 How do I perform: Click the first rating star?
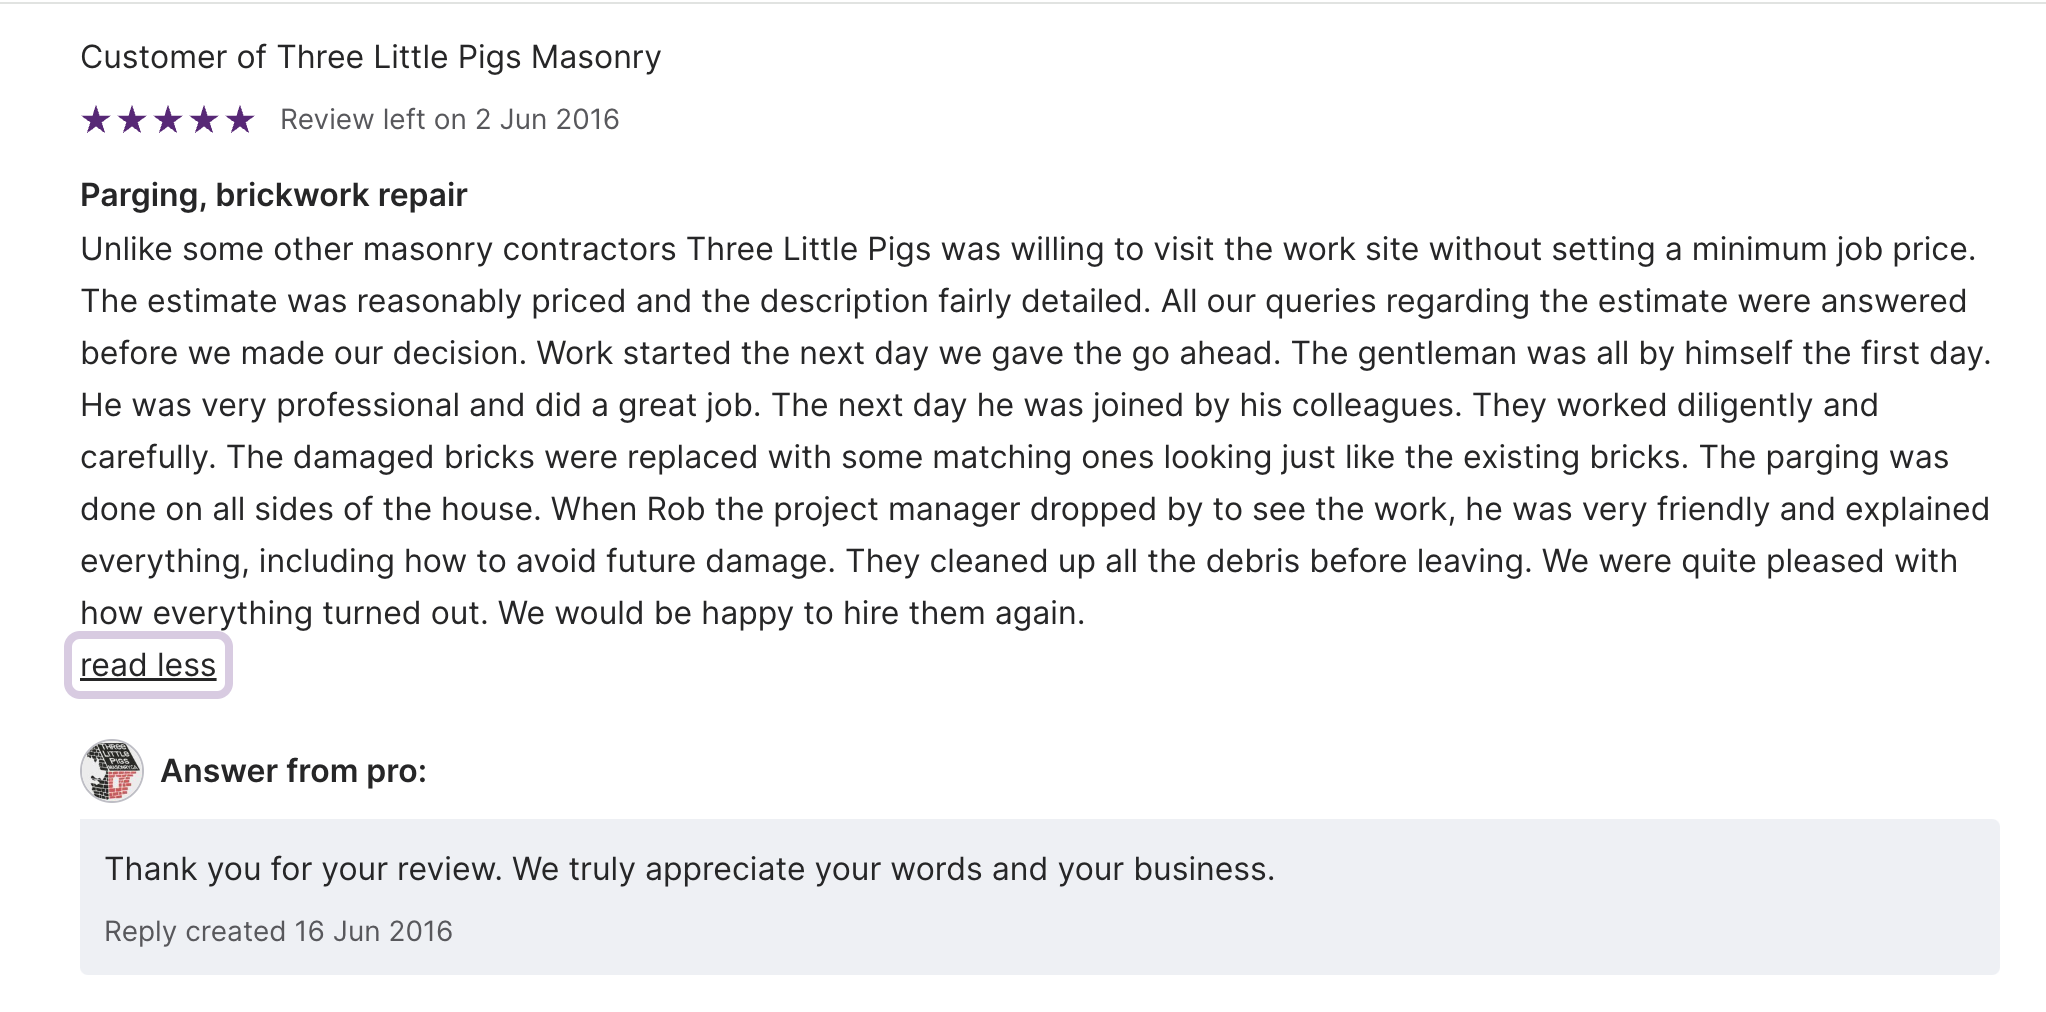pos(96,120)
